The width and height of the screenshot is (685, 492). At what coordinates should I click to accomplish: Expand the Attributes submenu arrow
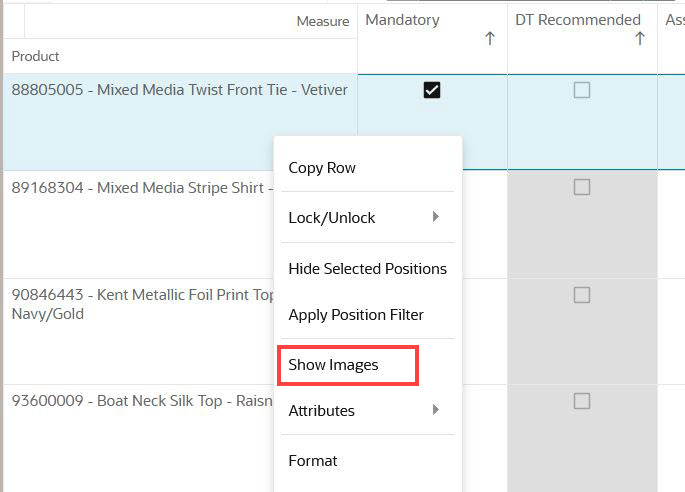[435, 410]
